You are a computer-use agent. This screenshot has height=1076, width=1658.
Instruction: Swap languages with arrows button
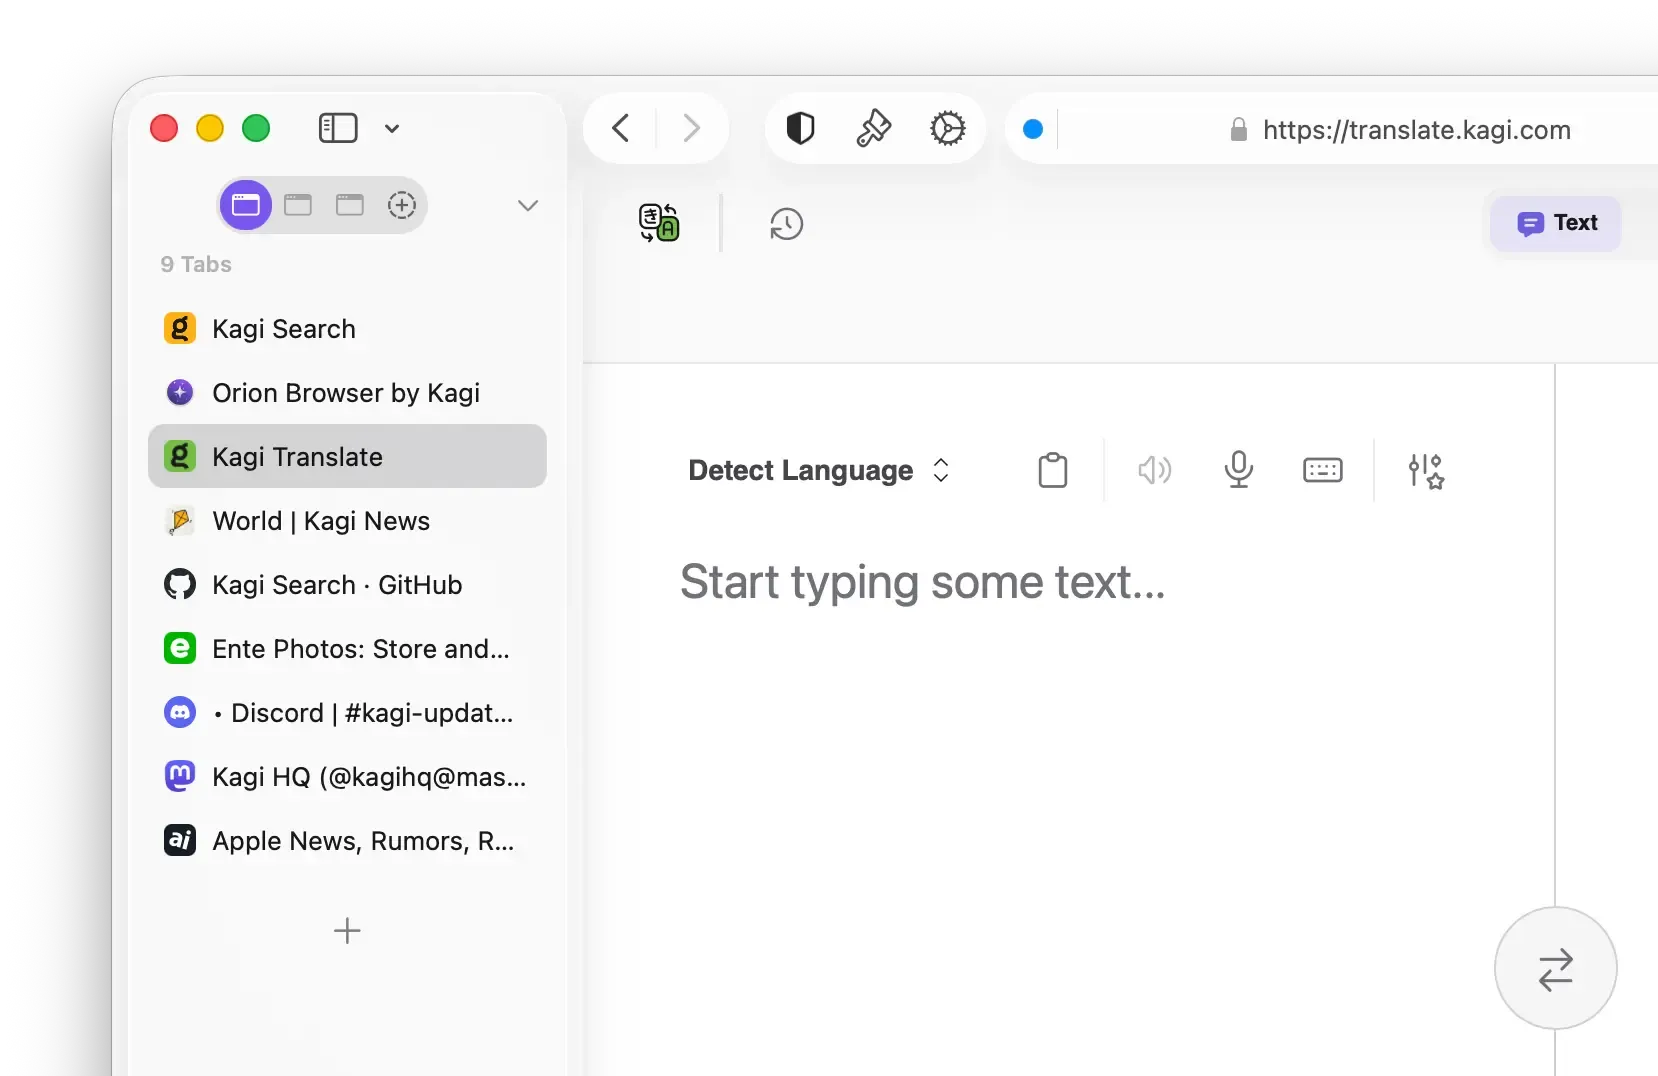click(1556, 968)
